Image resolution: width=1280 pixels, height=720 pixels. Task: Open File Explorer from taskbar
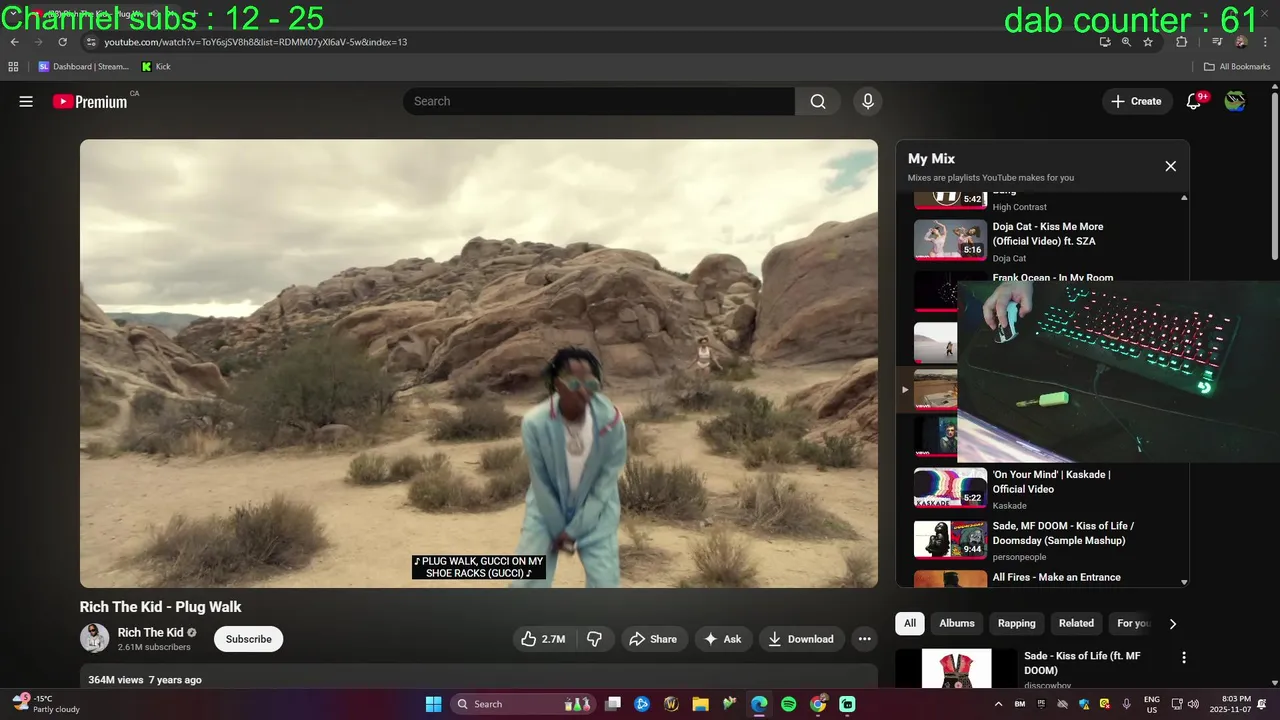[700, 704]
